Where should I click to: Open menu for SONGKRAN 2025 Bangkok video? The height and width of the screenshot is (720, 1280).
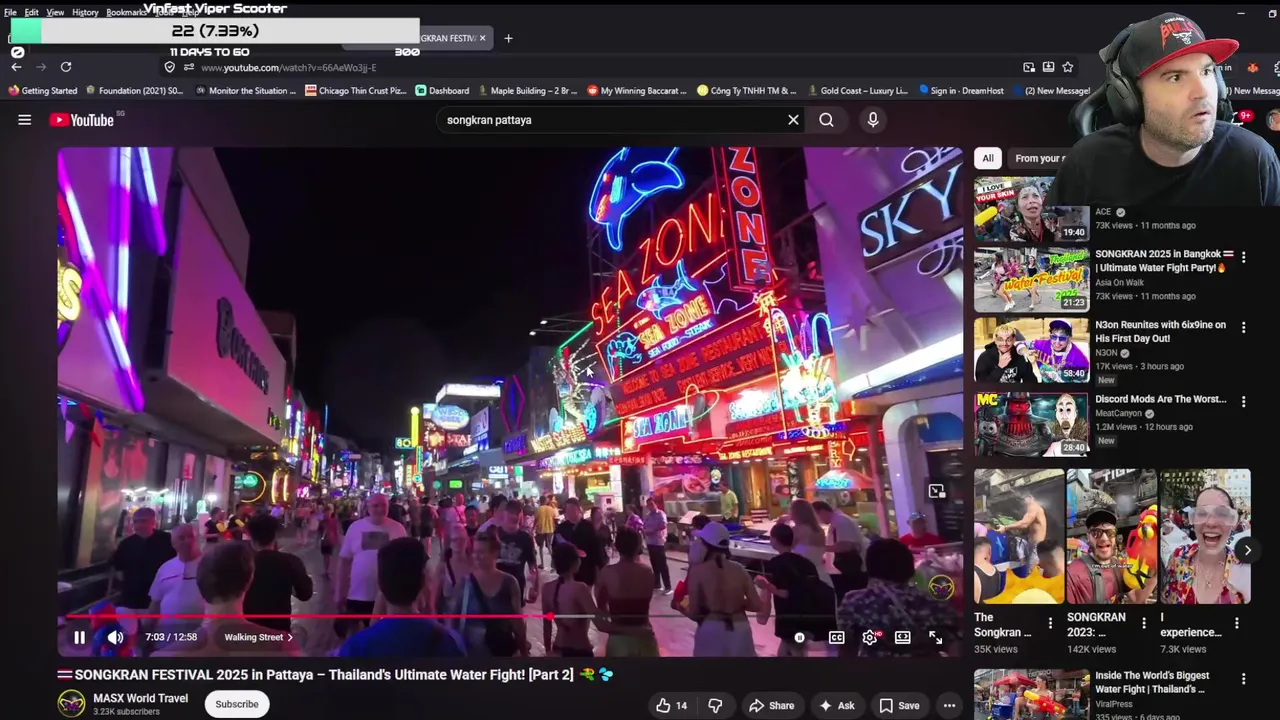click(x=1243, y=258)
